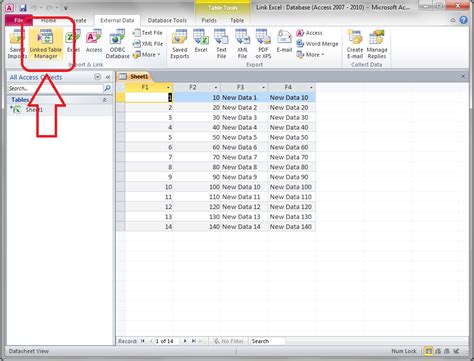Viewport: 474px width, 361px height.
Task: Open the File tab
Action: point(19,20)
